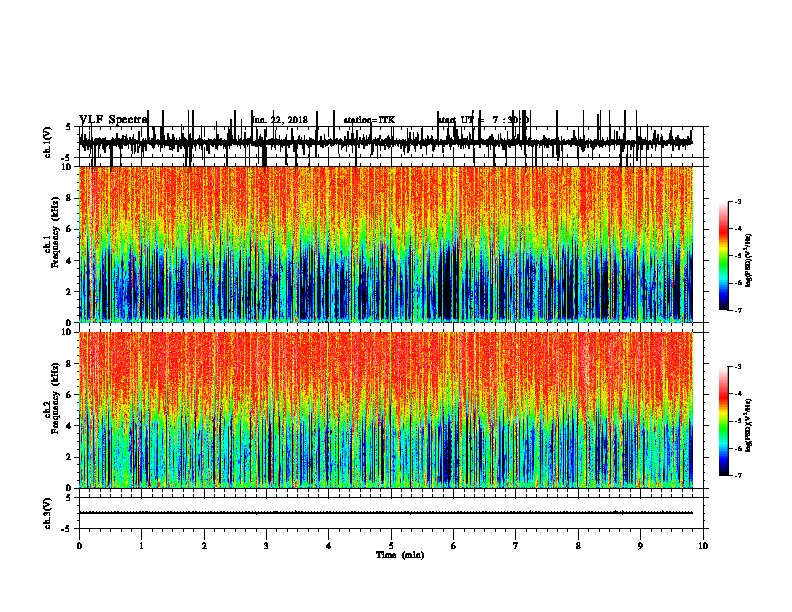This screenshot has height=612, width=792.
Task: Click the '-3' label on ch.1 color bar
Action: coord(737,202)
